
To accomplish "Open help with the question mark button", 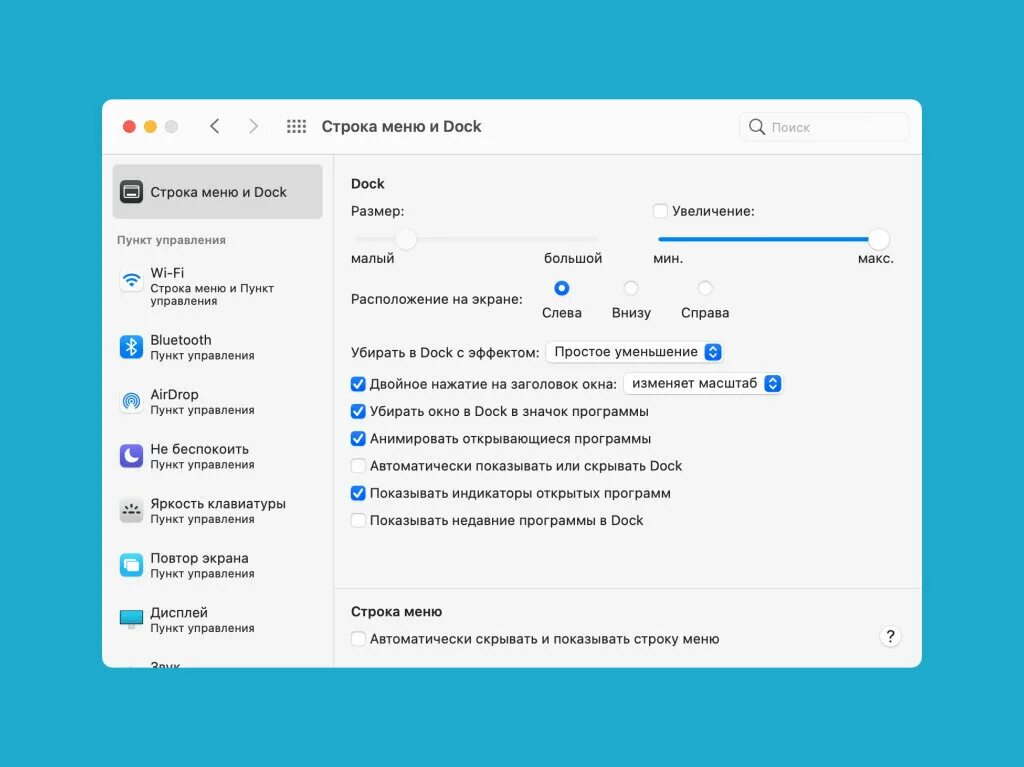I will coord(890,636).
